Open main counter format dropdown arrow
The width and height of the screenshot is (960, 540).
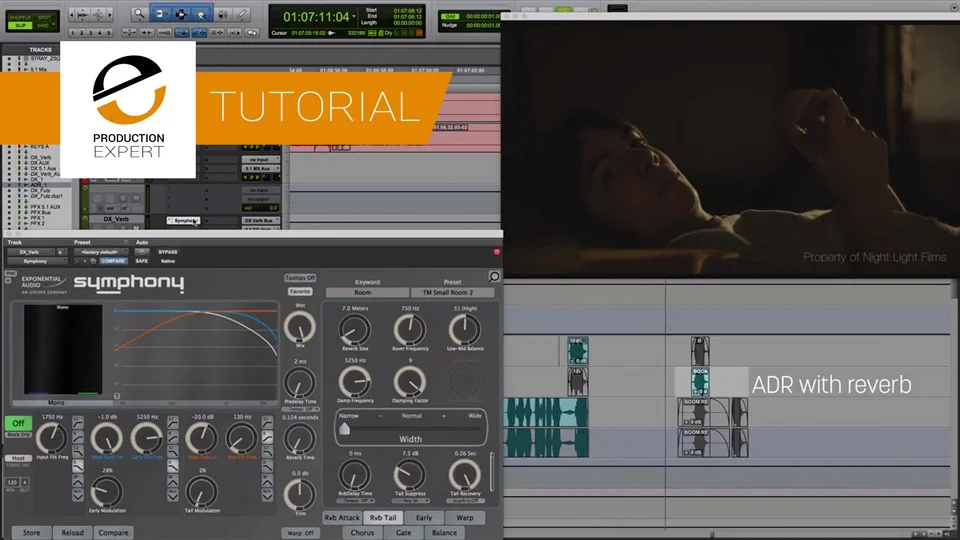point(354,17)
